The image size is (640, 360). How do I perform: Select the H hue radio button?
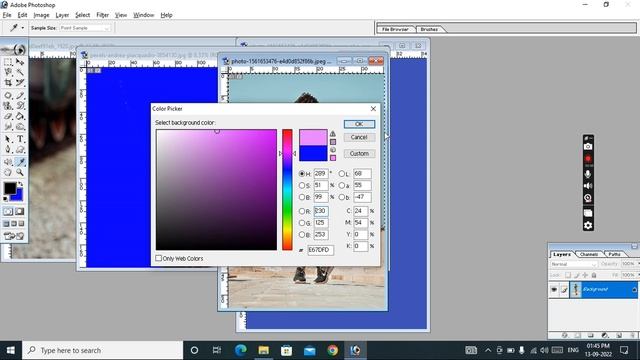pyautogui.click(x=302, y=174)
